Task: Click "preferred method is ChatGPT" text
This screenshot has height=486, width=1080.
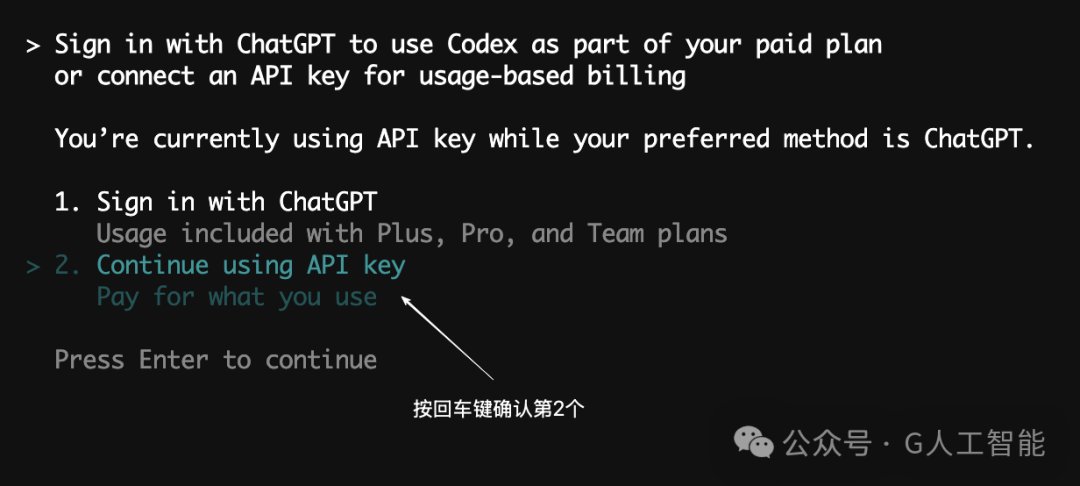Action: pos(840,139)
